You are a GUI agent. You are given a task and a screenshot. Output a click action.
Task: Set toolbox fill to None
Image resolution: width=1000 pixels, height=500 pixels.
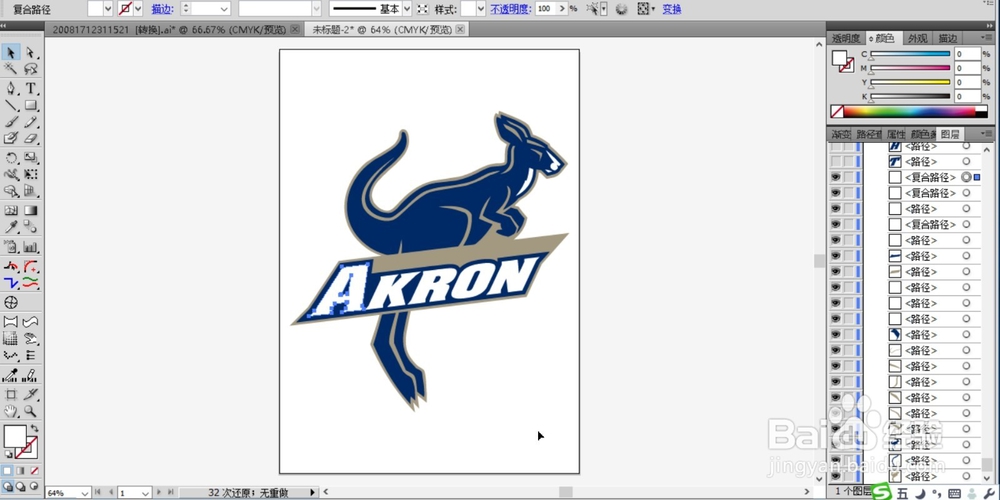point(34,471)
